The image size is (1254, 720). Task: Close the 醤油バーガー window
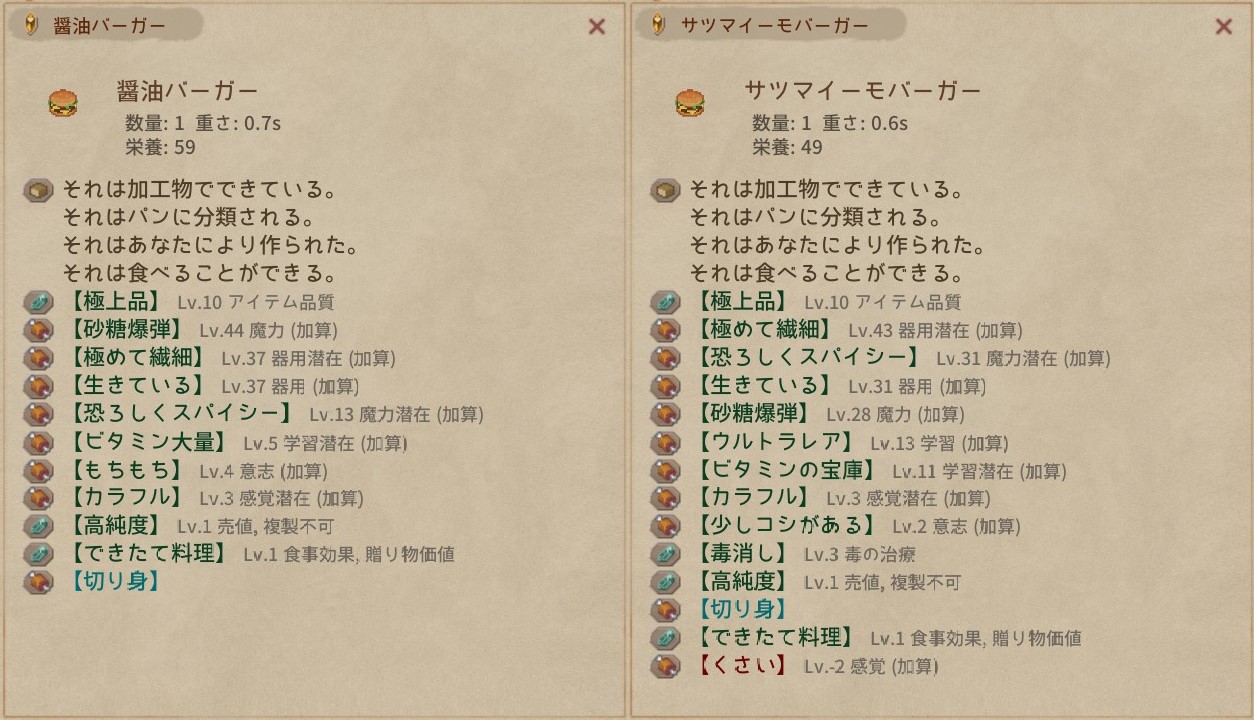pos(597,27)
